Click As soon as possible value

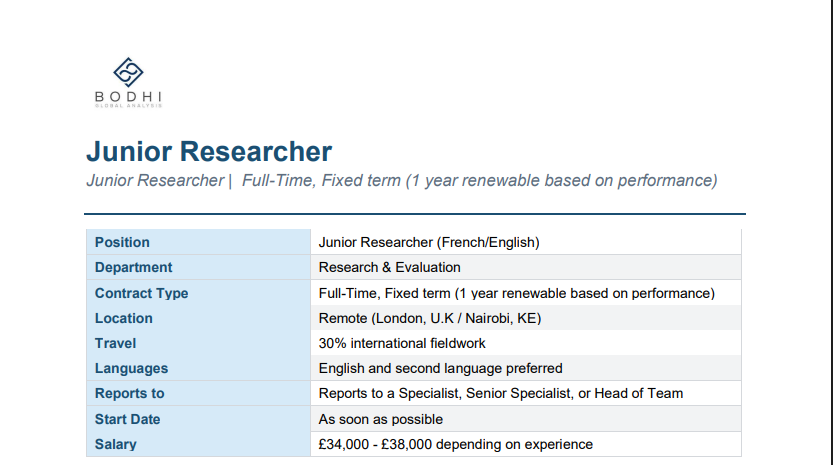pyautogui.click(x=380, y=419)
